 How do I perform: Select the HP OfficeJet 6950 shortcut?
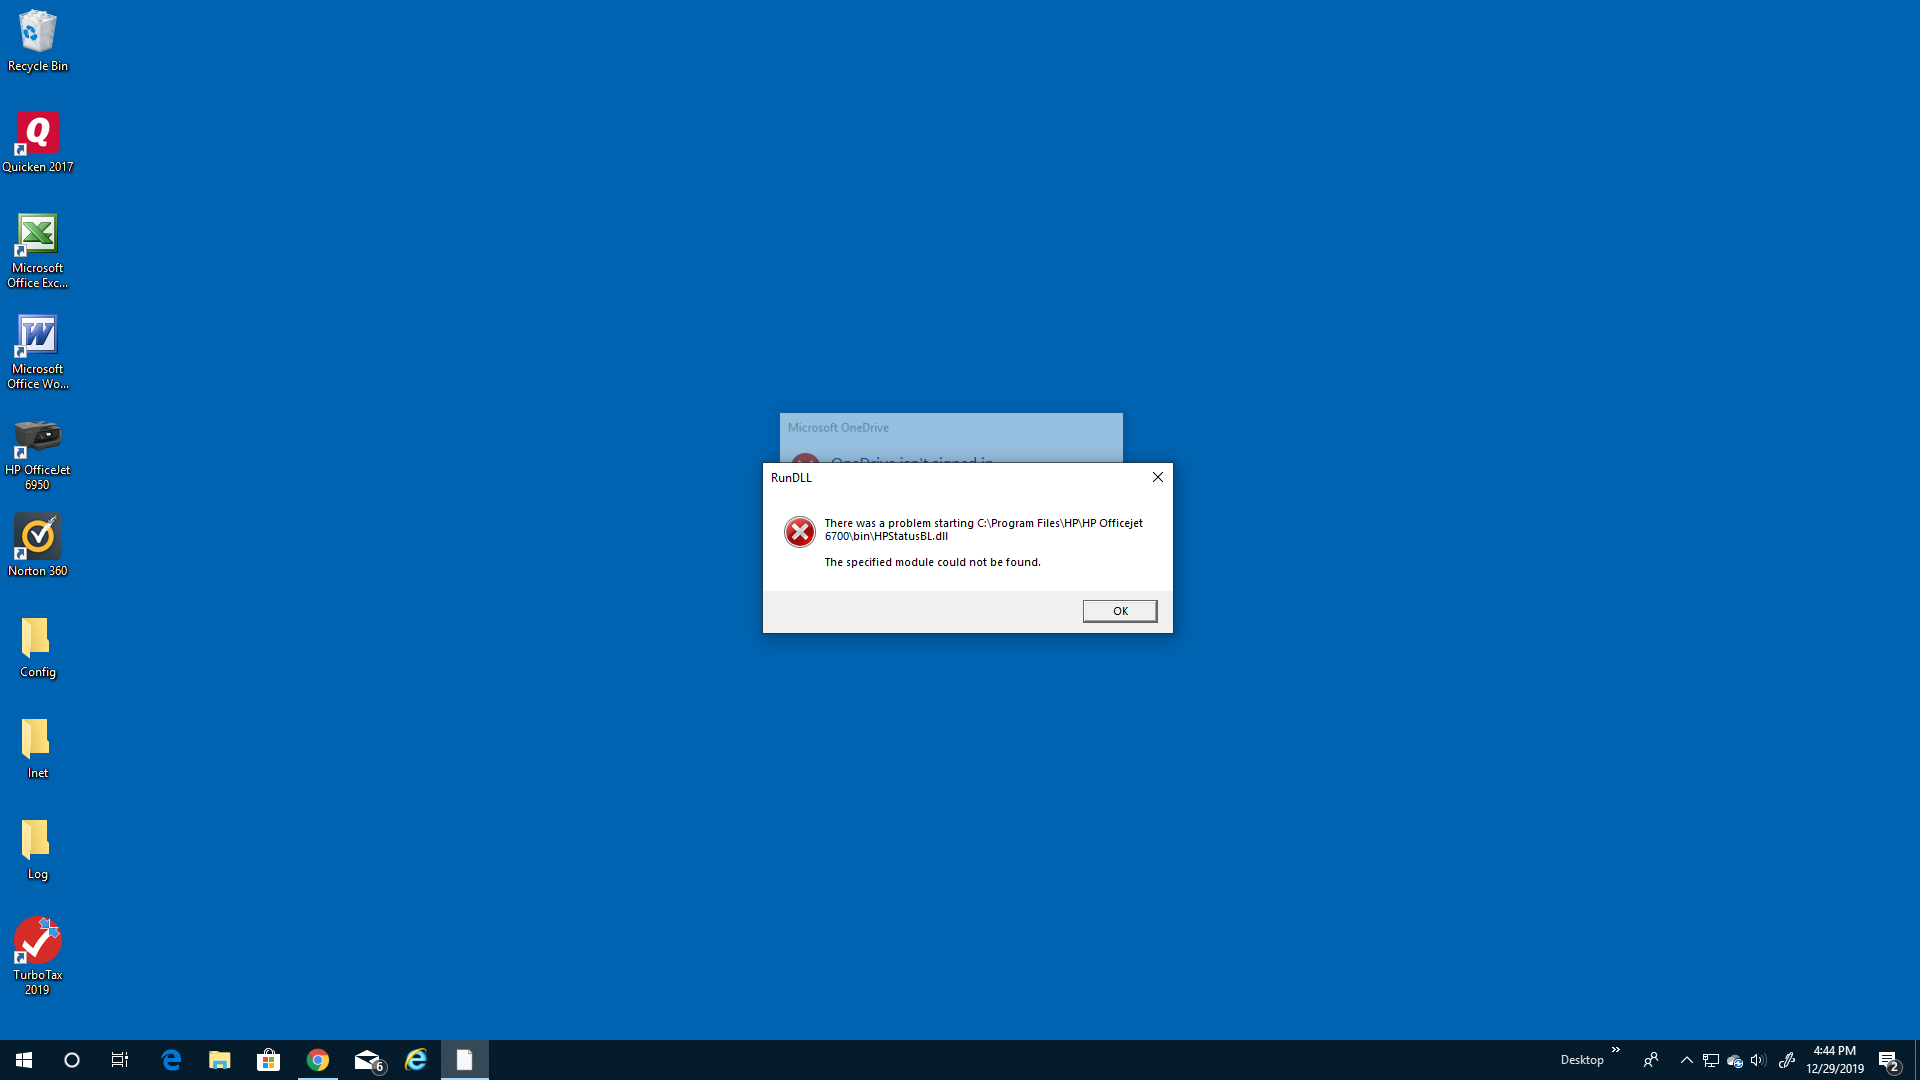pos(38,454)
